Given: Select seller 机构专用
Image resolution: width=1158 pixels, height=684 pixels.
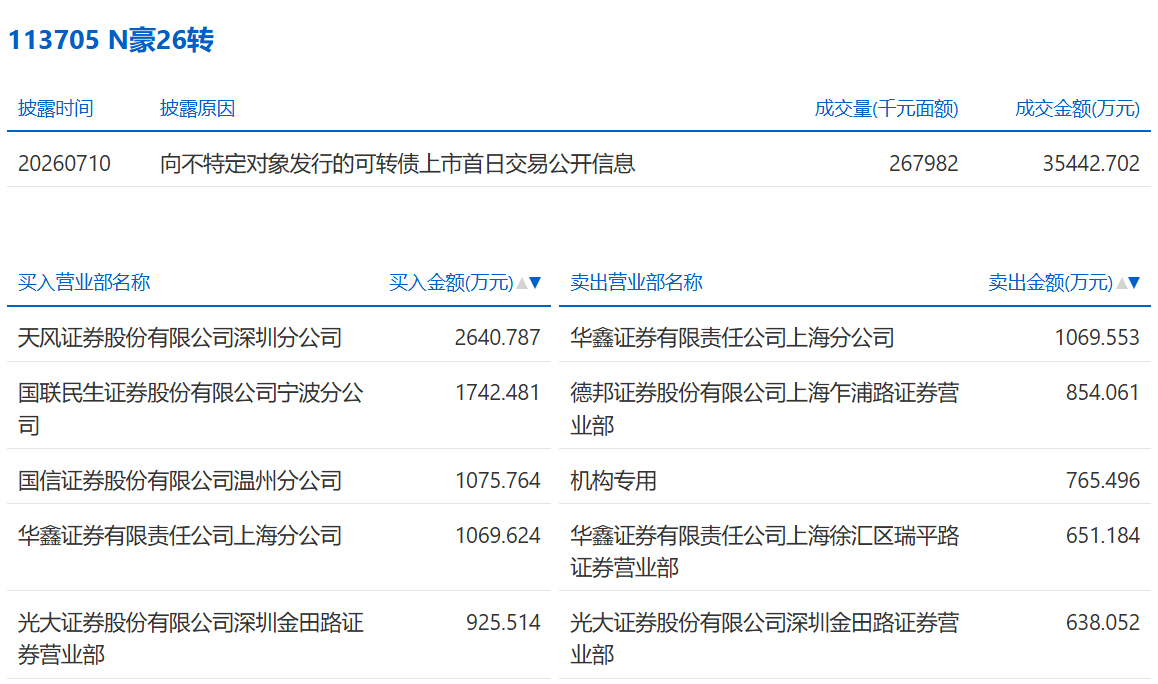Looking at the screenshot, I should coord(613,481).
